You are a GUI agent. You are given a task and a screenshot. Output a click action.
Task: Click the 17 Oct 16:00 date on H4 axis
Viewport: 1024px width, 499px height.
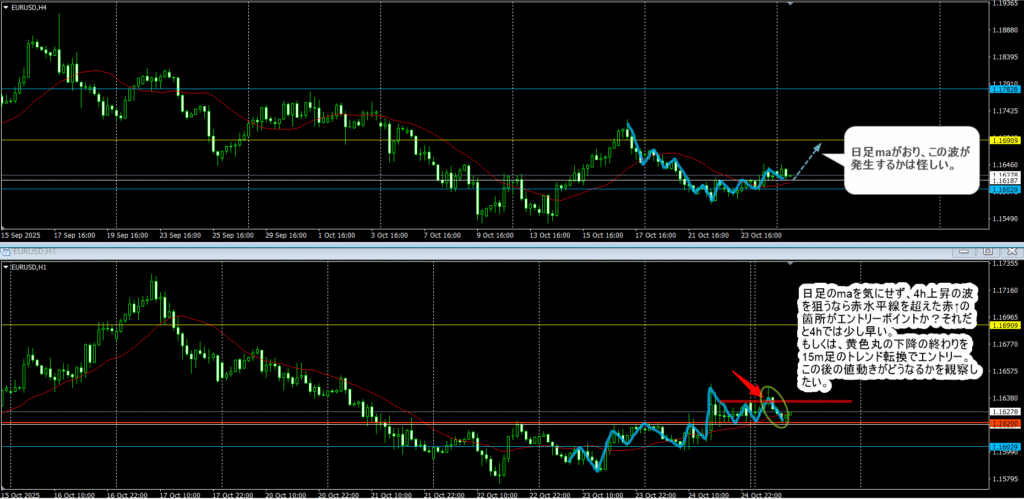(653, 236)
